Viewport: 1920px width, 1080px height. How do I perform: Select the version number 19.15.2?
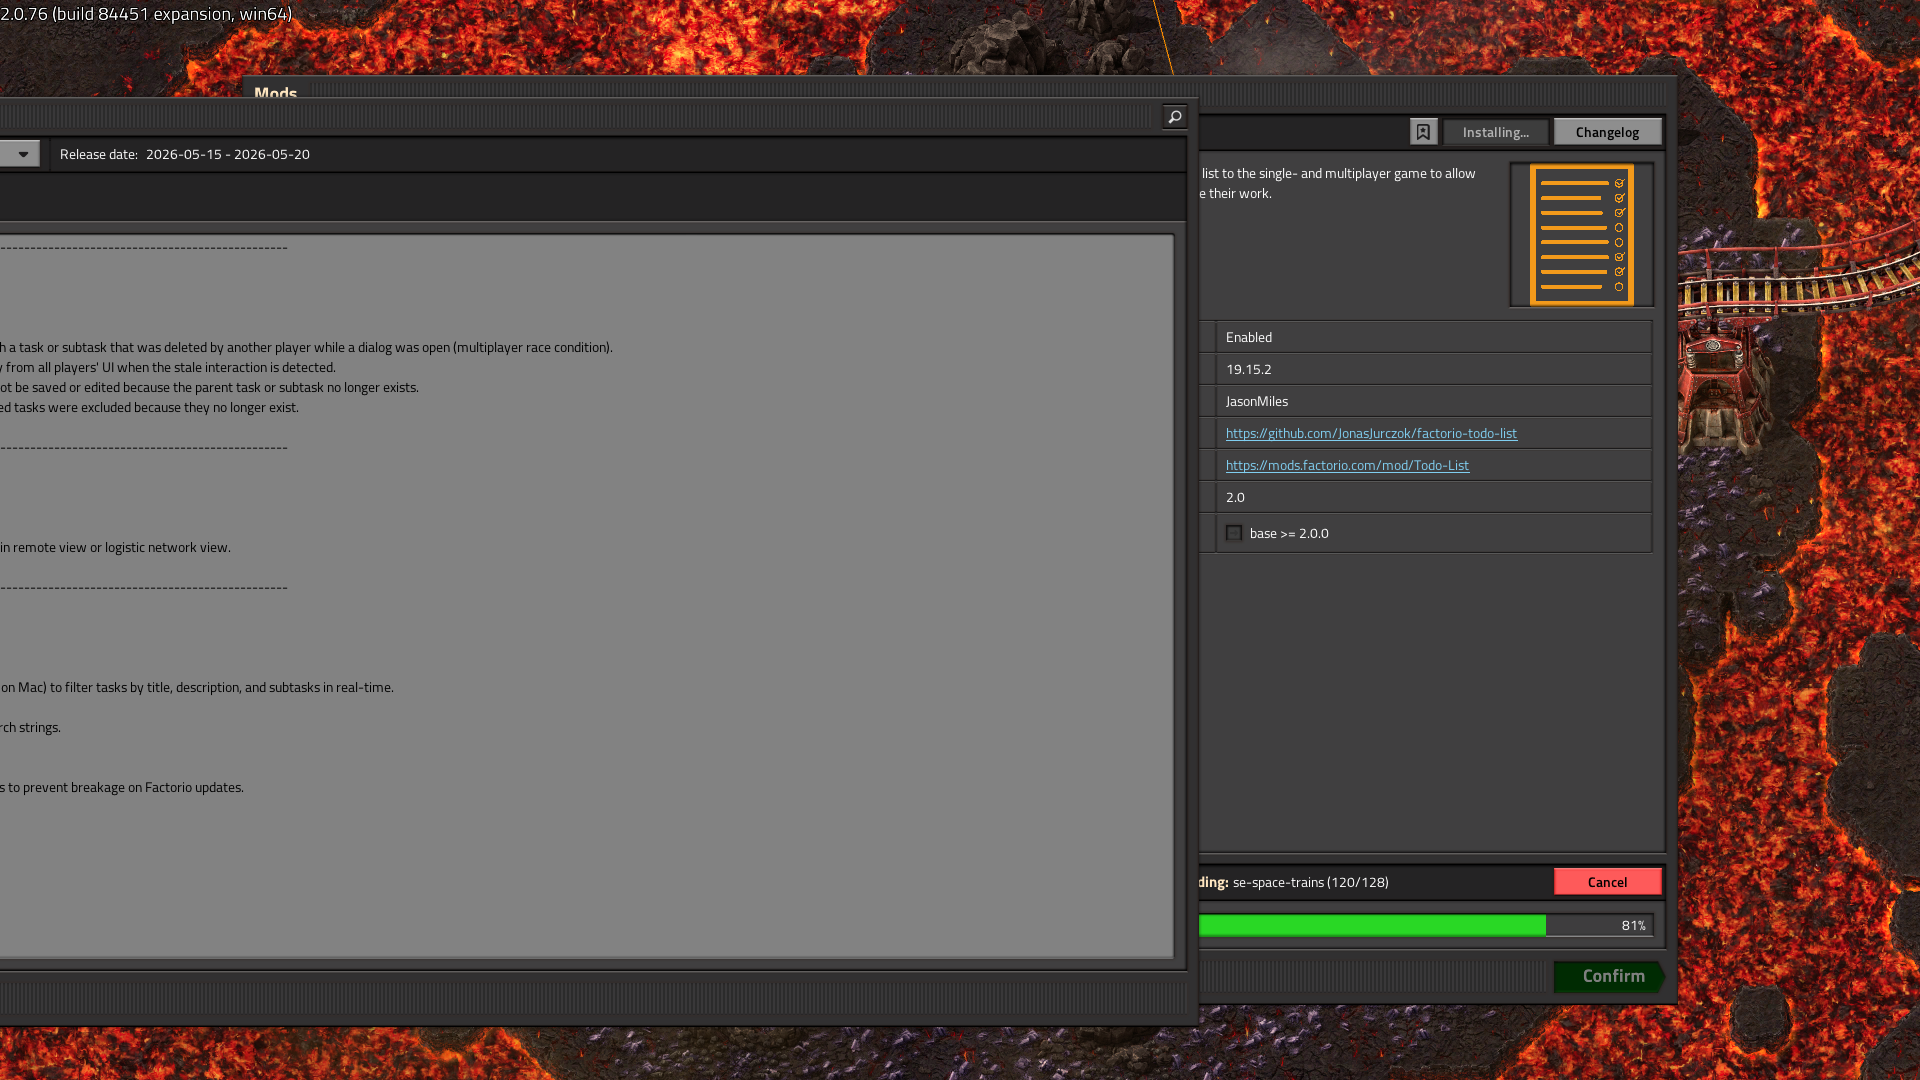tap(1249, 369)
